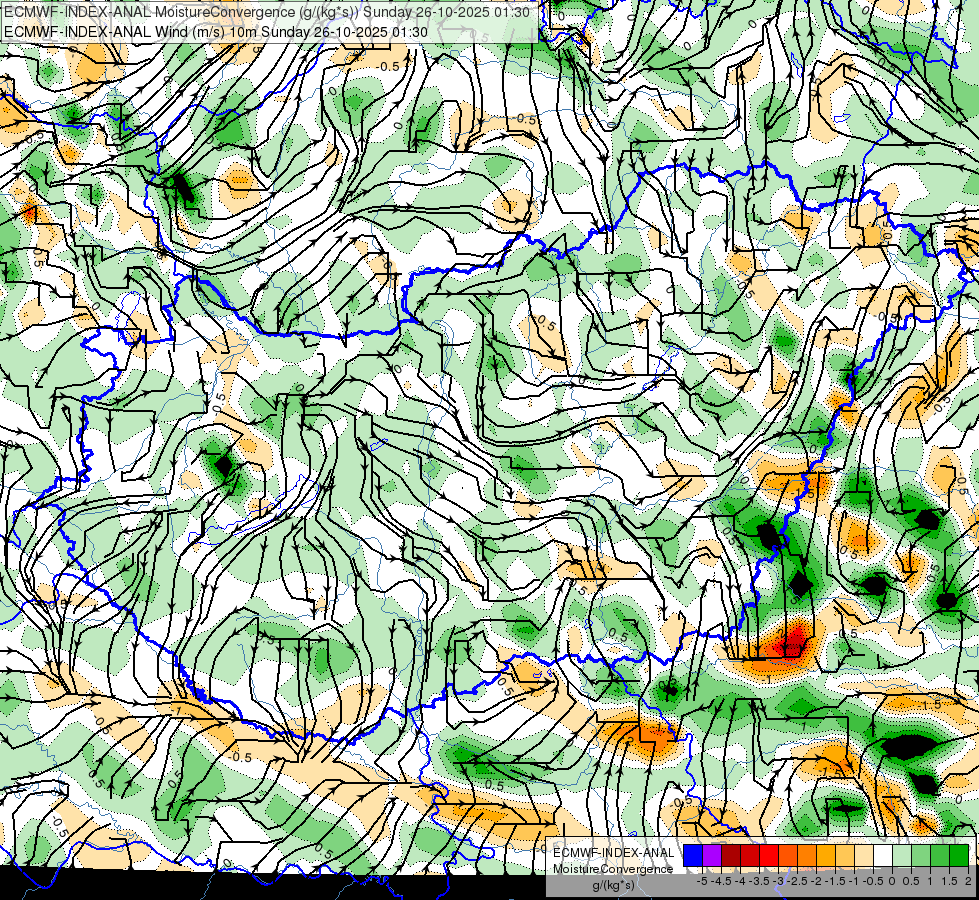Choose the light orange swatch between -1.5 and -1
This screenshot has height=900, width=979.
[x=845, y=856]
